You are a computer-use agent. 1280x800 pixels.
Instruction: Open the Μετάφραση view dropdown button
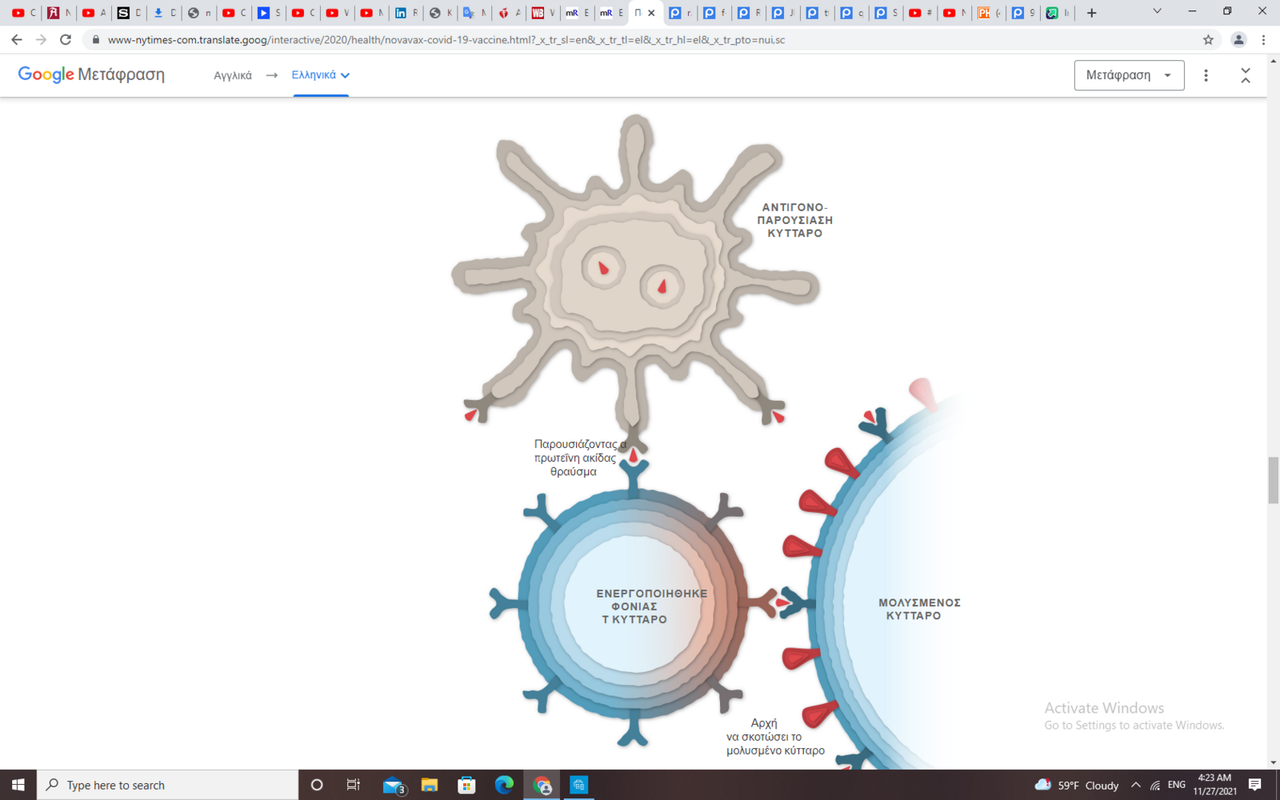click(x=1129, y=75)
